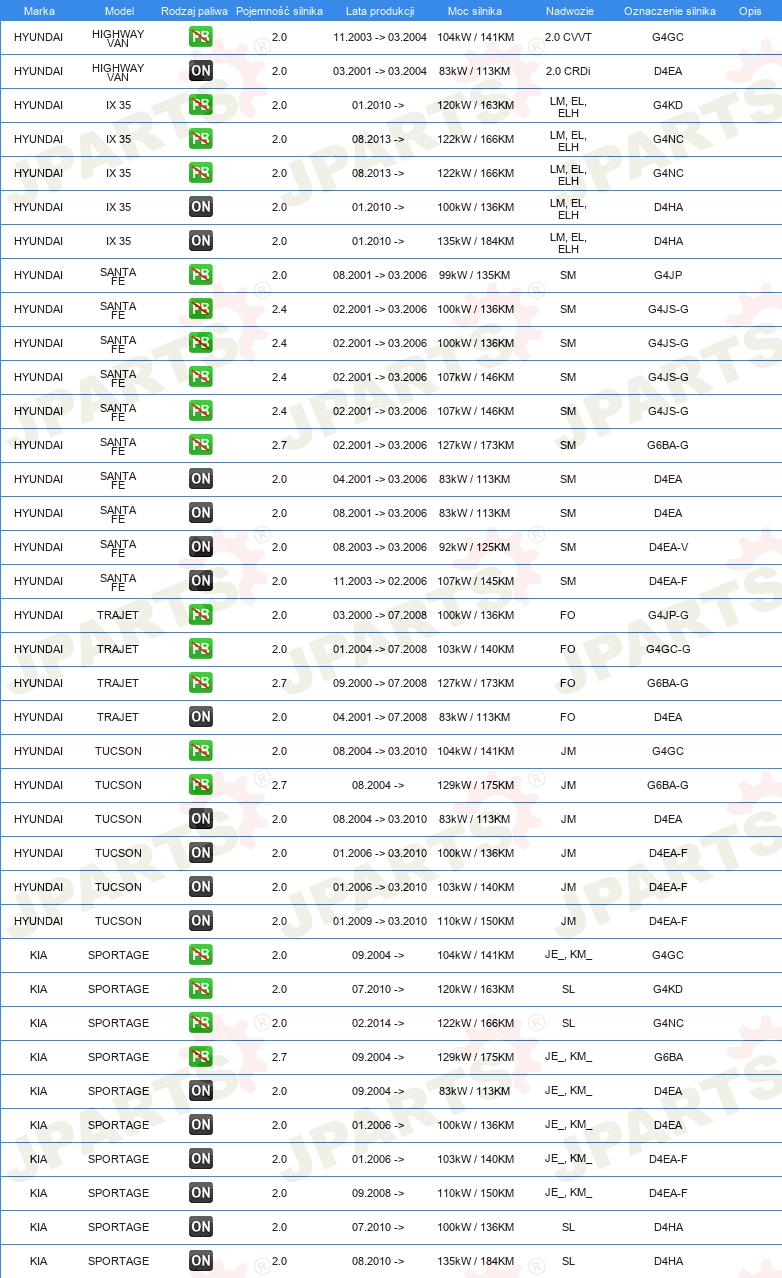Click the ON diesel icon for the IX 35 135kW / 184KM row

point(201,241)
